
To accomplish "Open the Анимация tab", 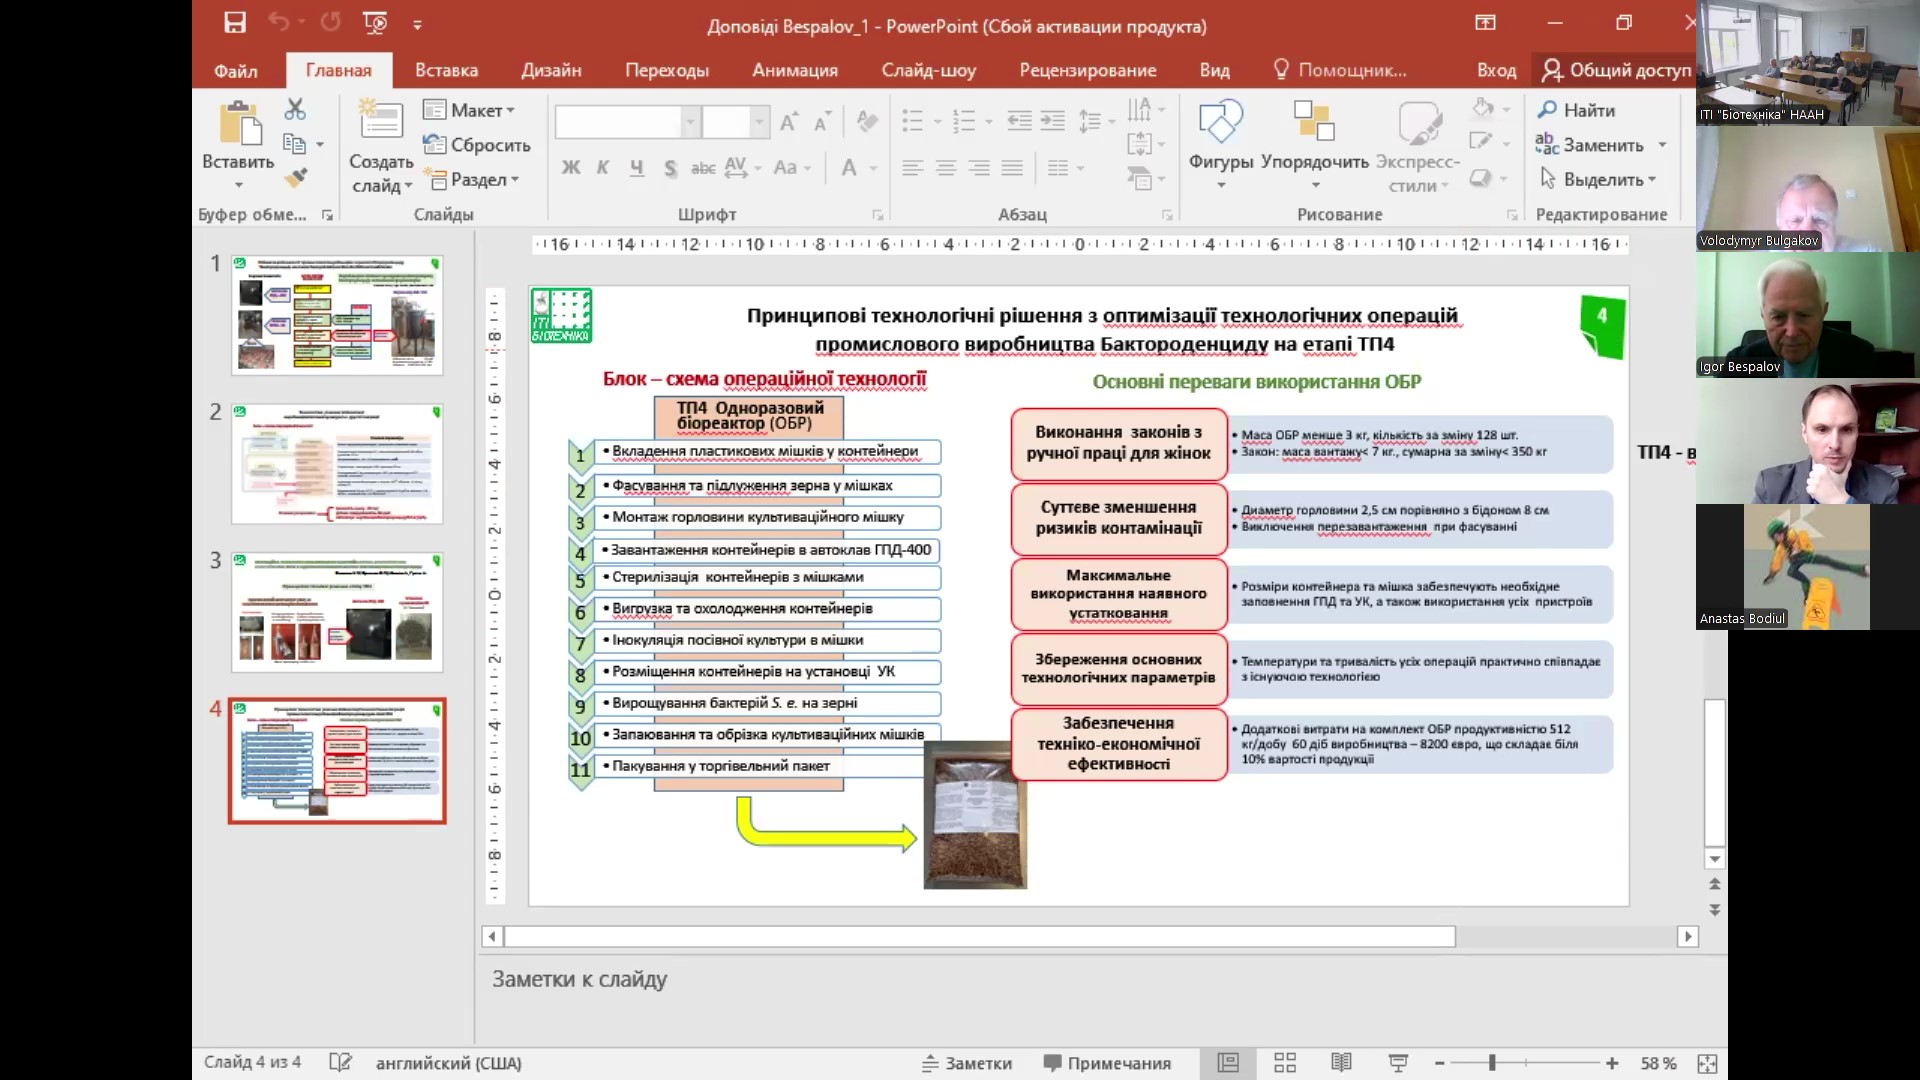I will tap(795, 70).
